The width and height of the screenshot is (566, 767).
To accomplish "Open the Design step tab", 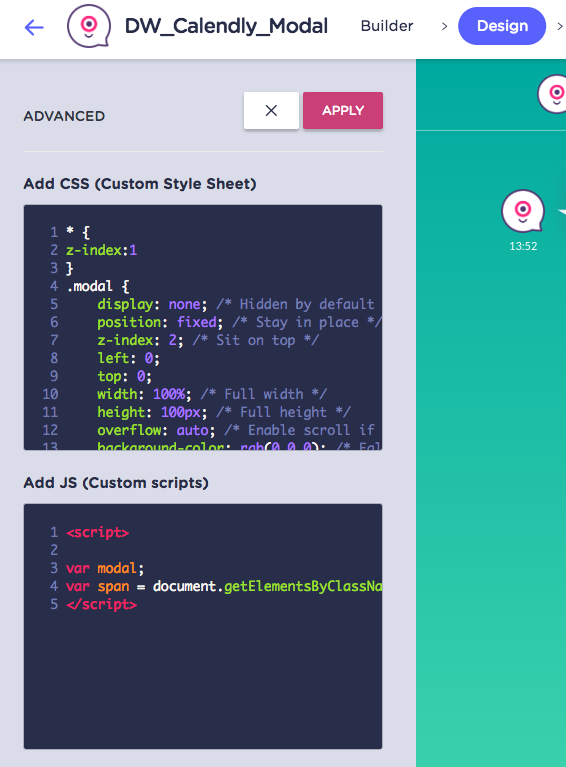I will click(502, 26).
